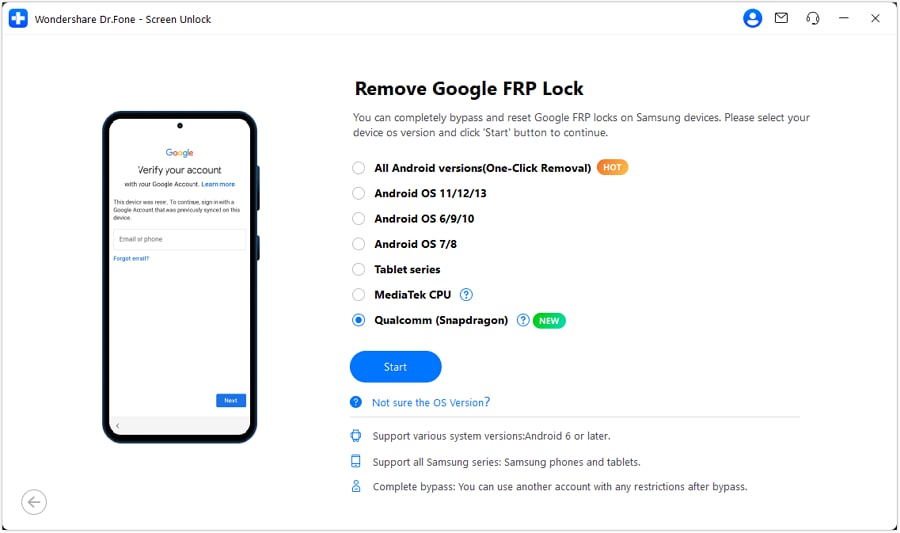Select the Qualcomm (Snapdragon) radio button

click(358, 320)
